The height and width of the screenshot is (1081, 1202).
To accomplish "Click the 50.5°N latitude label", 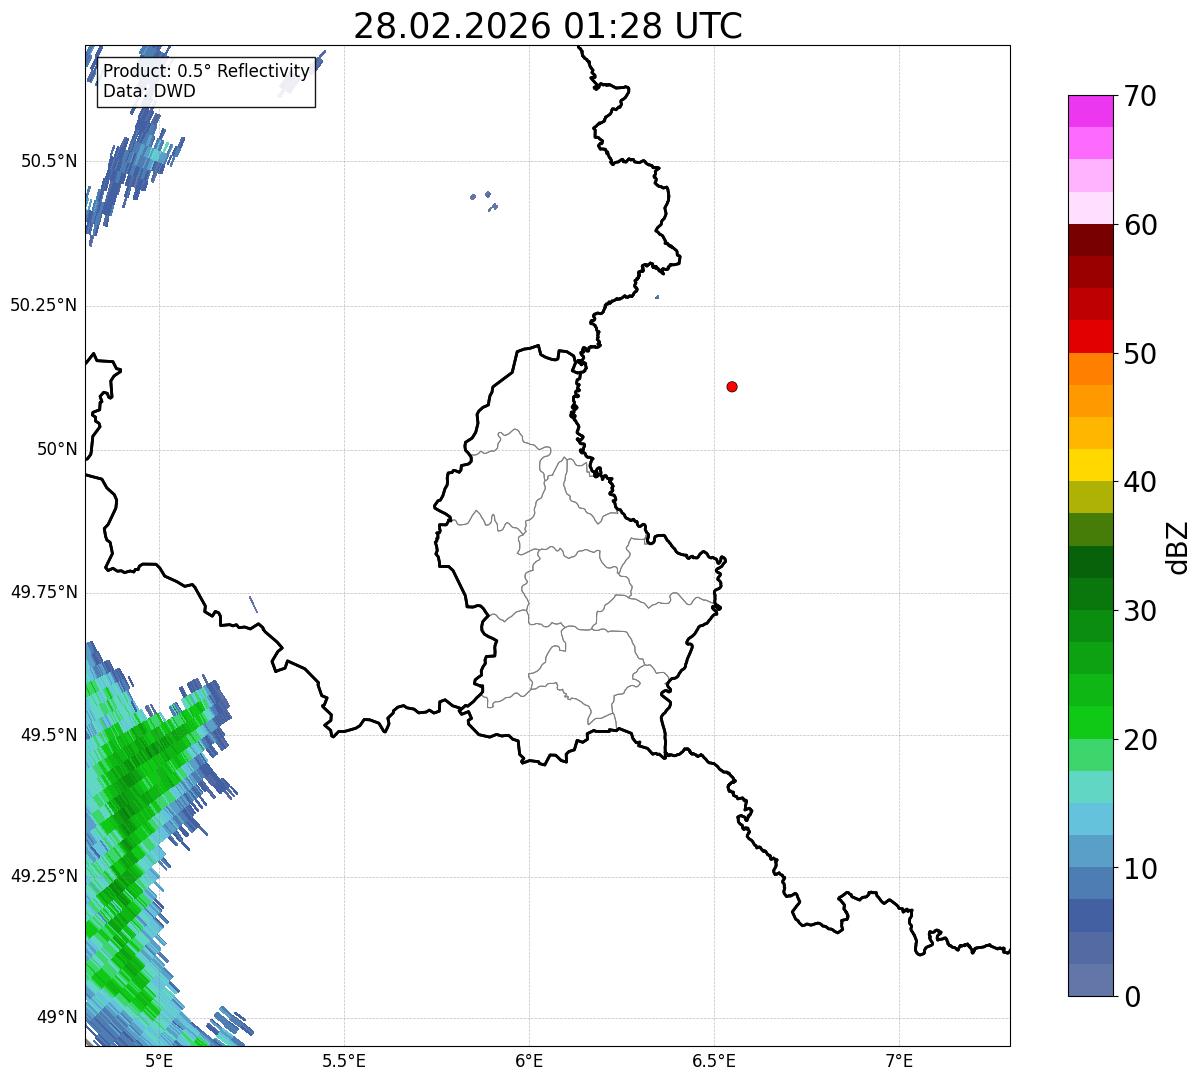I will pos(49,161).
